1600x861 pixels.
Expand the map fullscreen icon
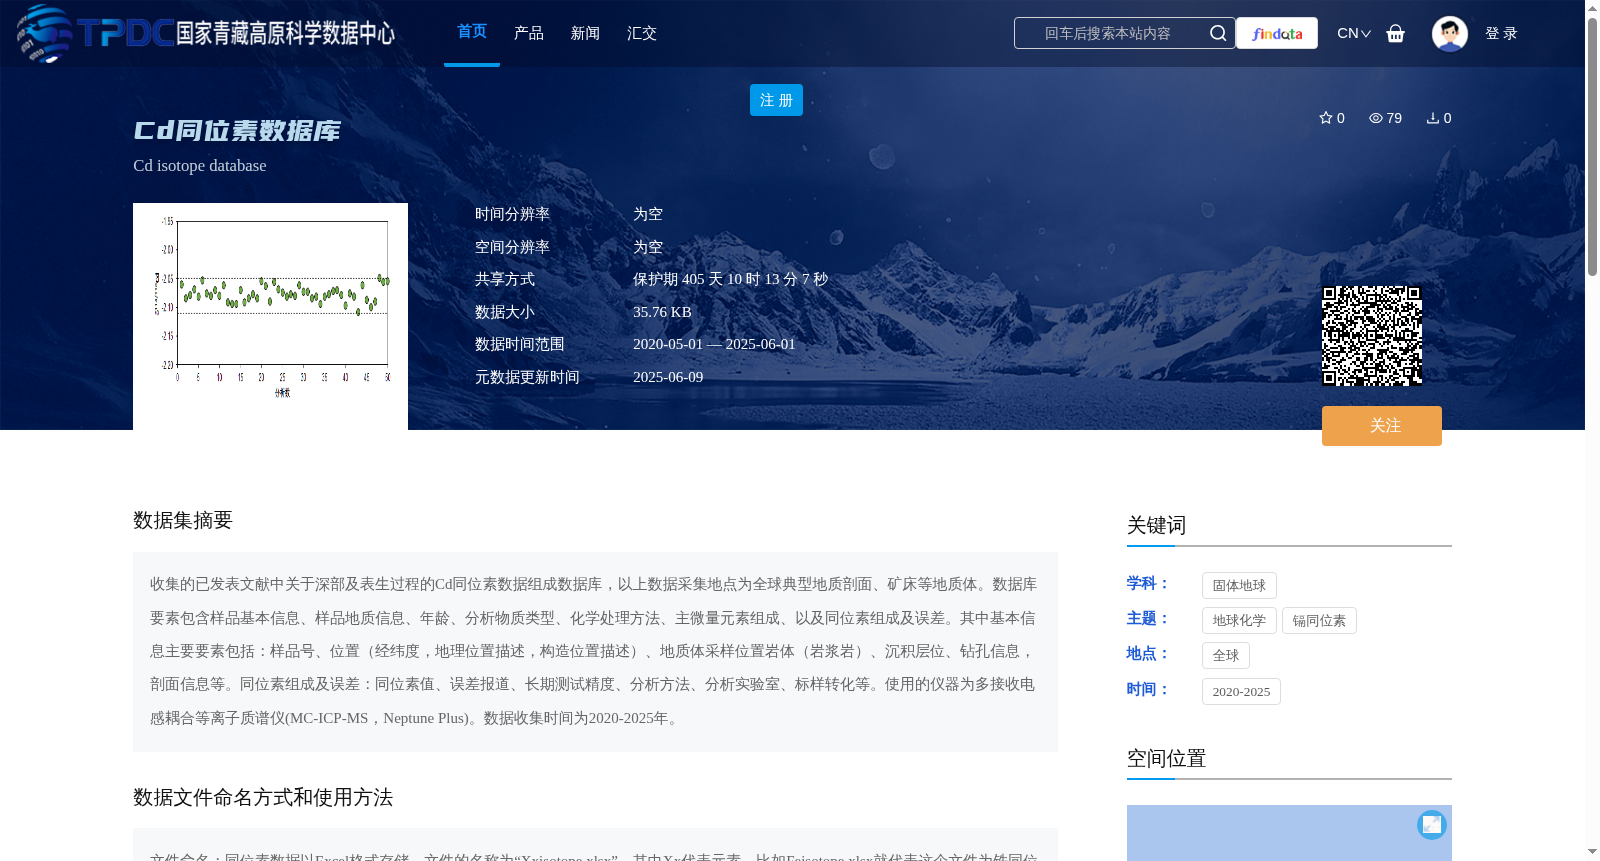[x=1432, y=824]
